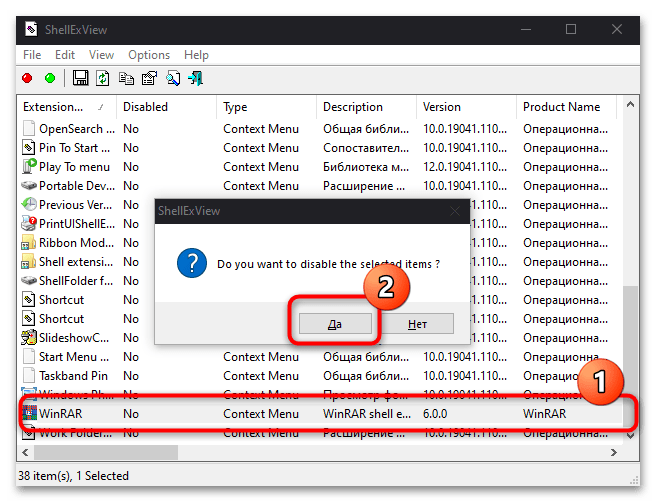Click Context Menu type in Taskband Pin row

click(x=261, y=376)
